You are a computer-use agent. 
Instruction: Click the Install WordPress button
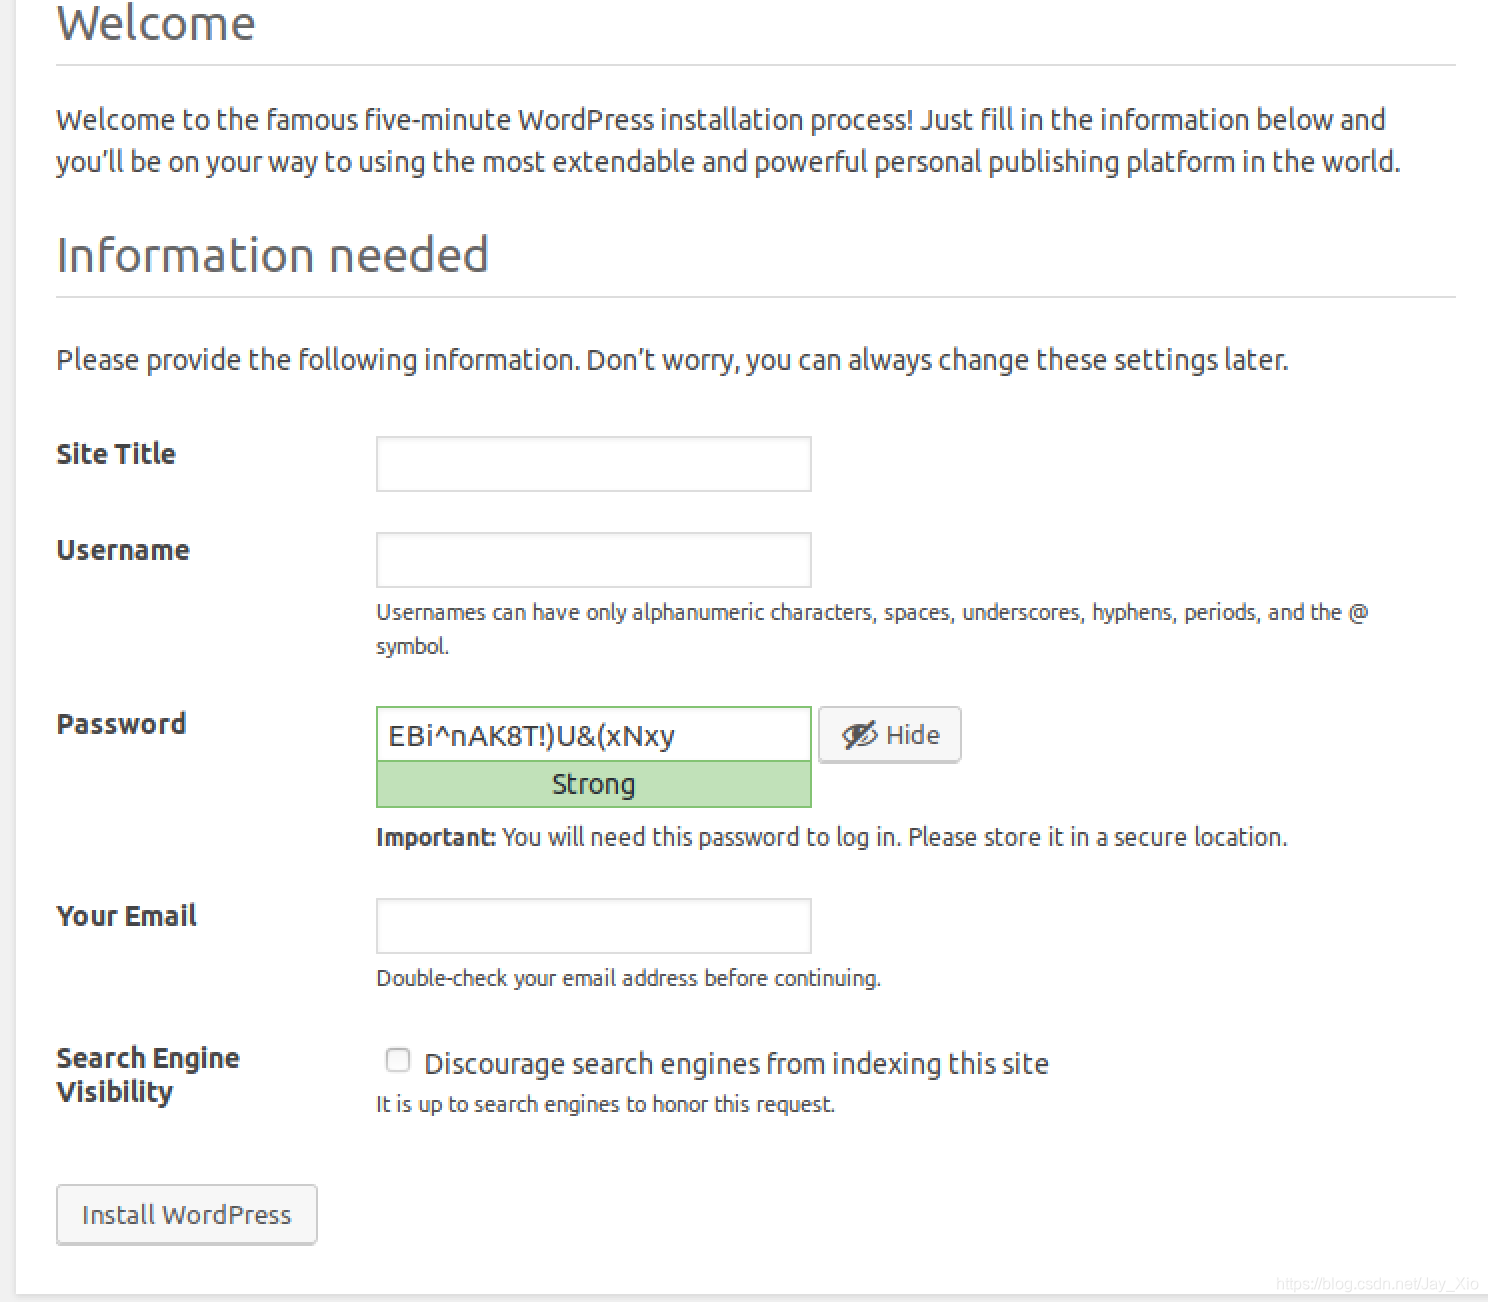click(187, 1215)
